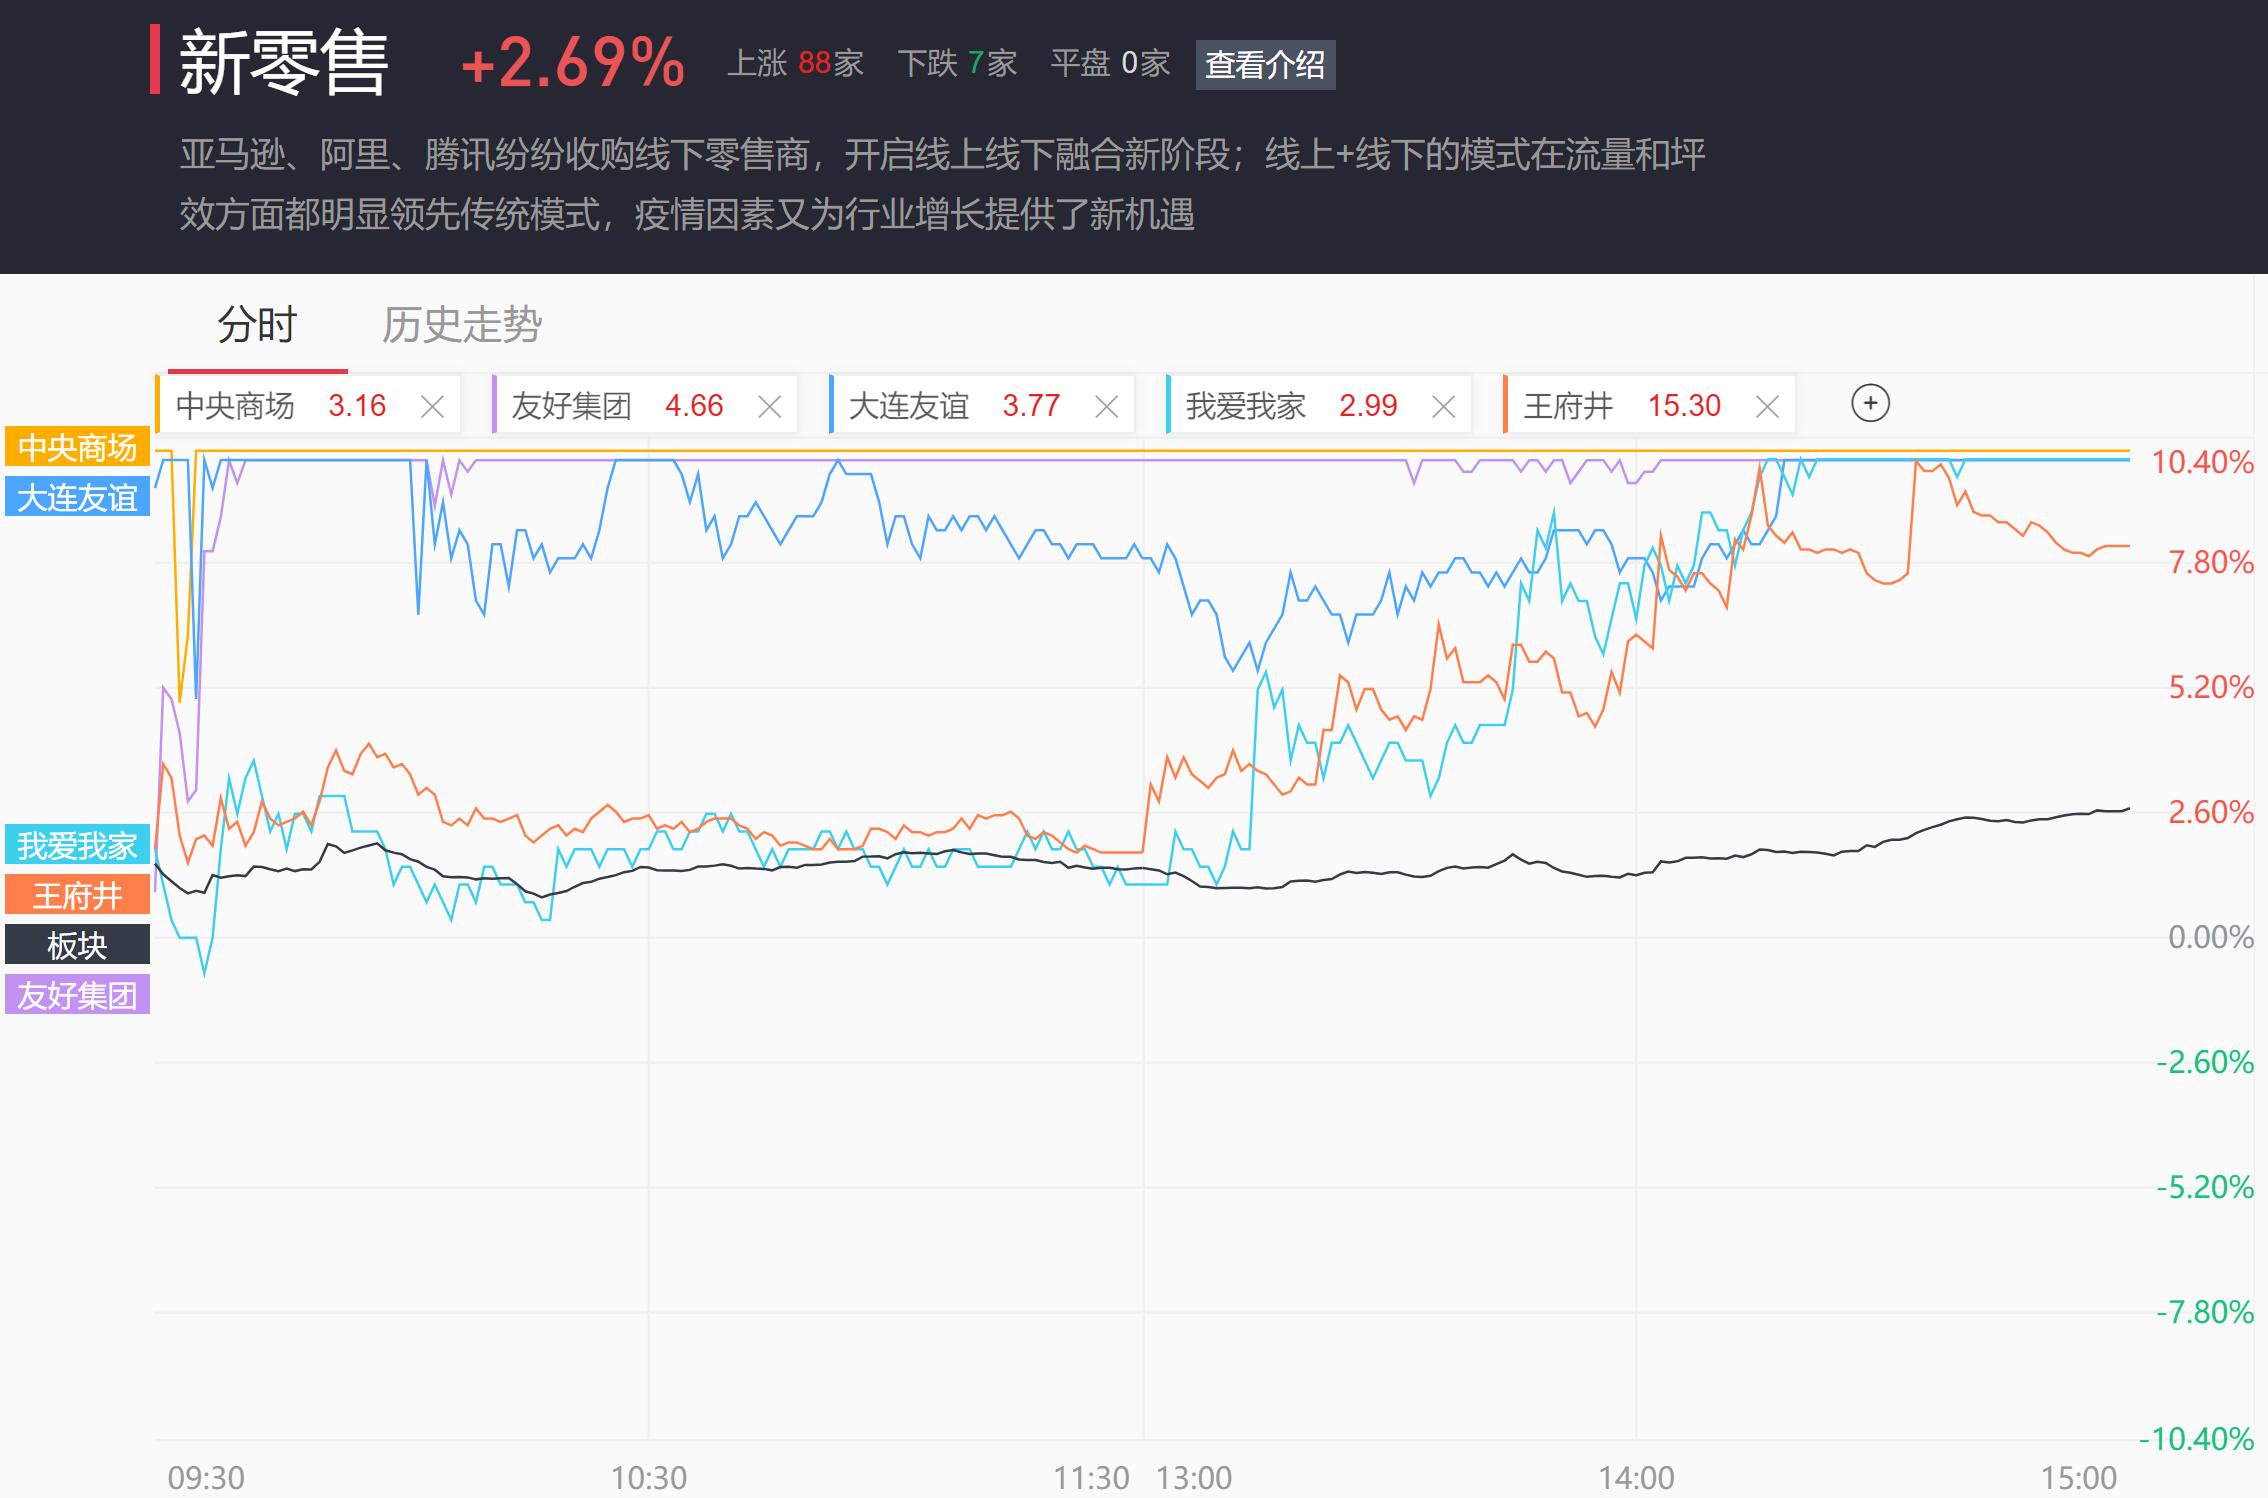Click the 上涨 88家 count
Viewport: 2268px width, 1498px height.
[x=795, y=64]
